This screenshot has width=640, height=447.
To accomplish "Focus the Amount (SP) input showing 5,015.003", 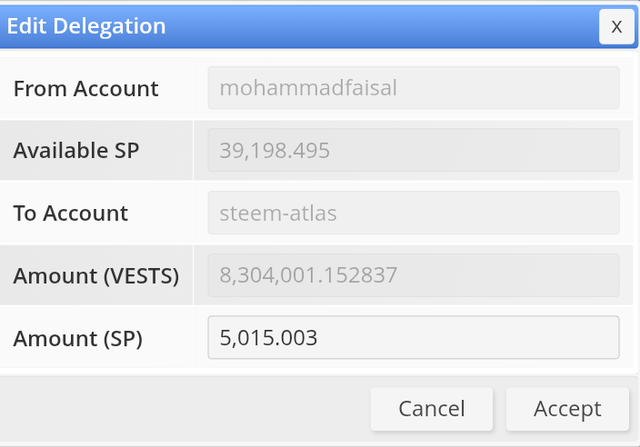I will point(413,338).
